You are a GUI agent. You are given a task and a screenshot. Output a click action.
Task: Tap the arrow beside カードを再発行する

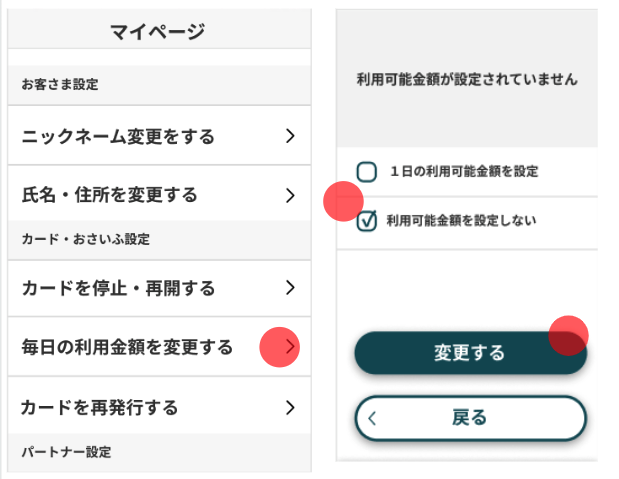tap(289, 407)
